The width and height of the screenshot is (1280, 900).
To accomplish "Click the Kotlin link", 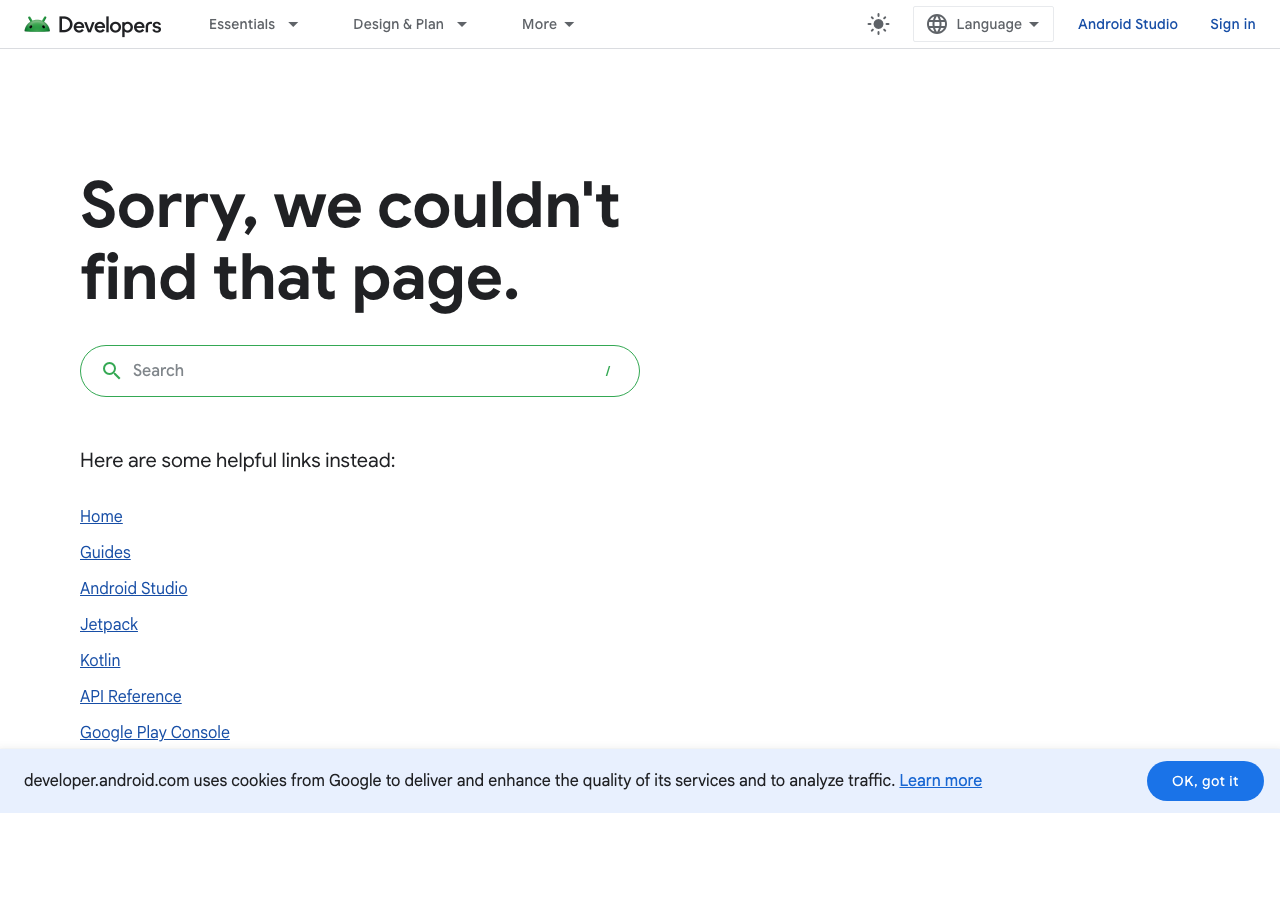I will tap(100, 660).
